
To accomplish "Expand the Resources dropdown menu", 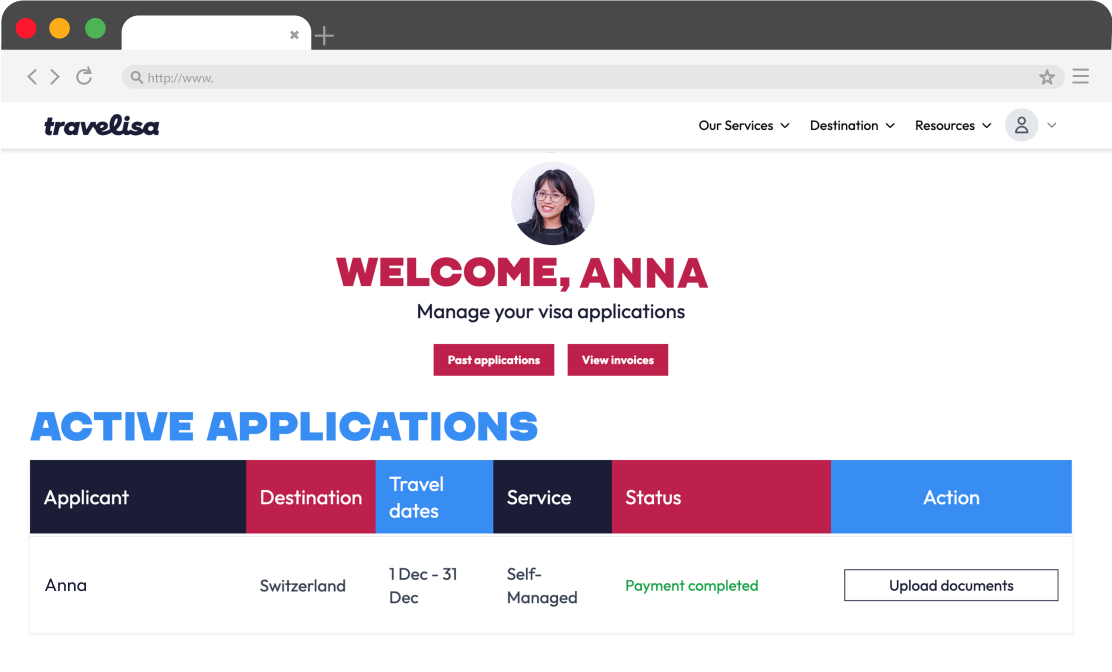I will coord(953,126).
